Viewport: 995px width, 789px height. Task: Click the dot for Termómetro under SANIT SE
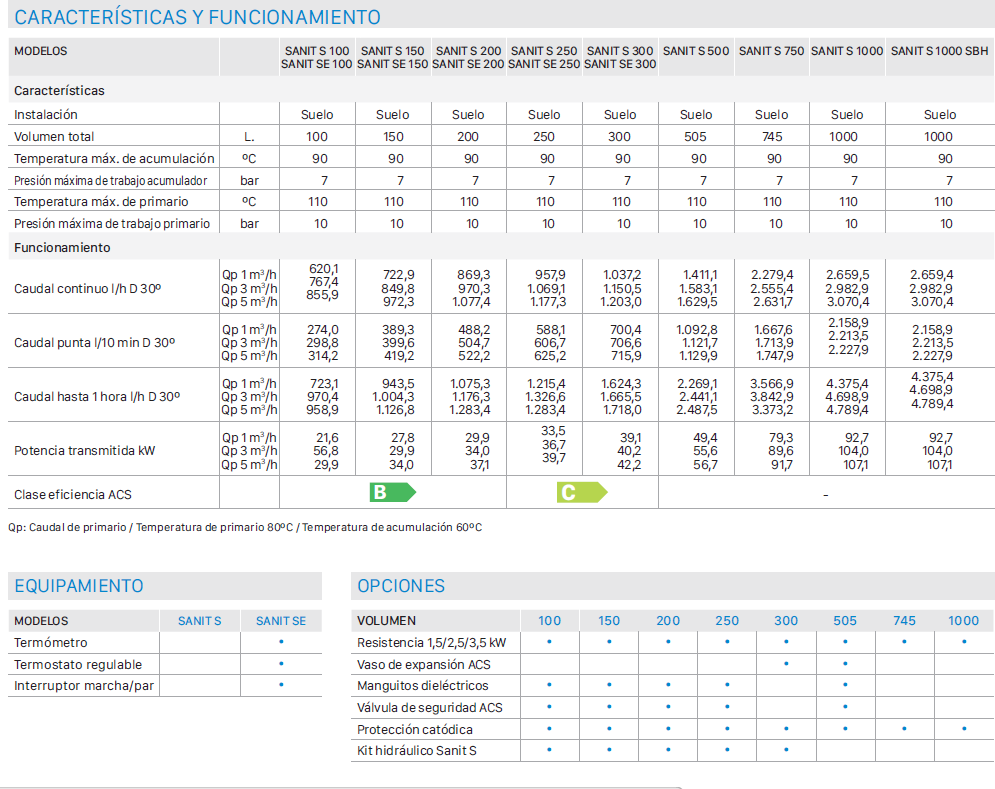click(x=281, y=642)
